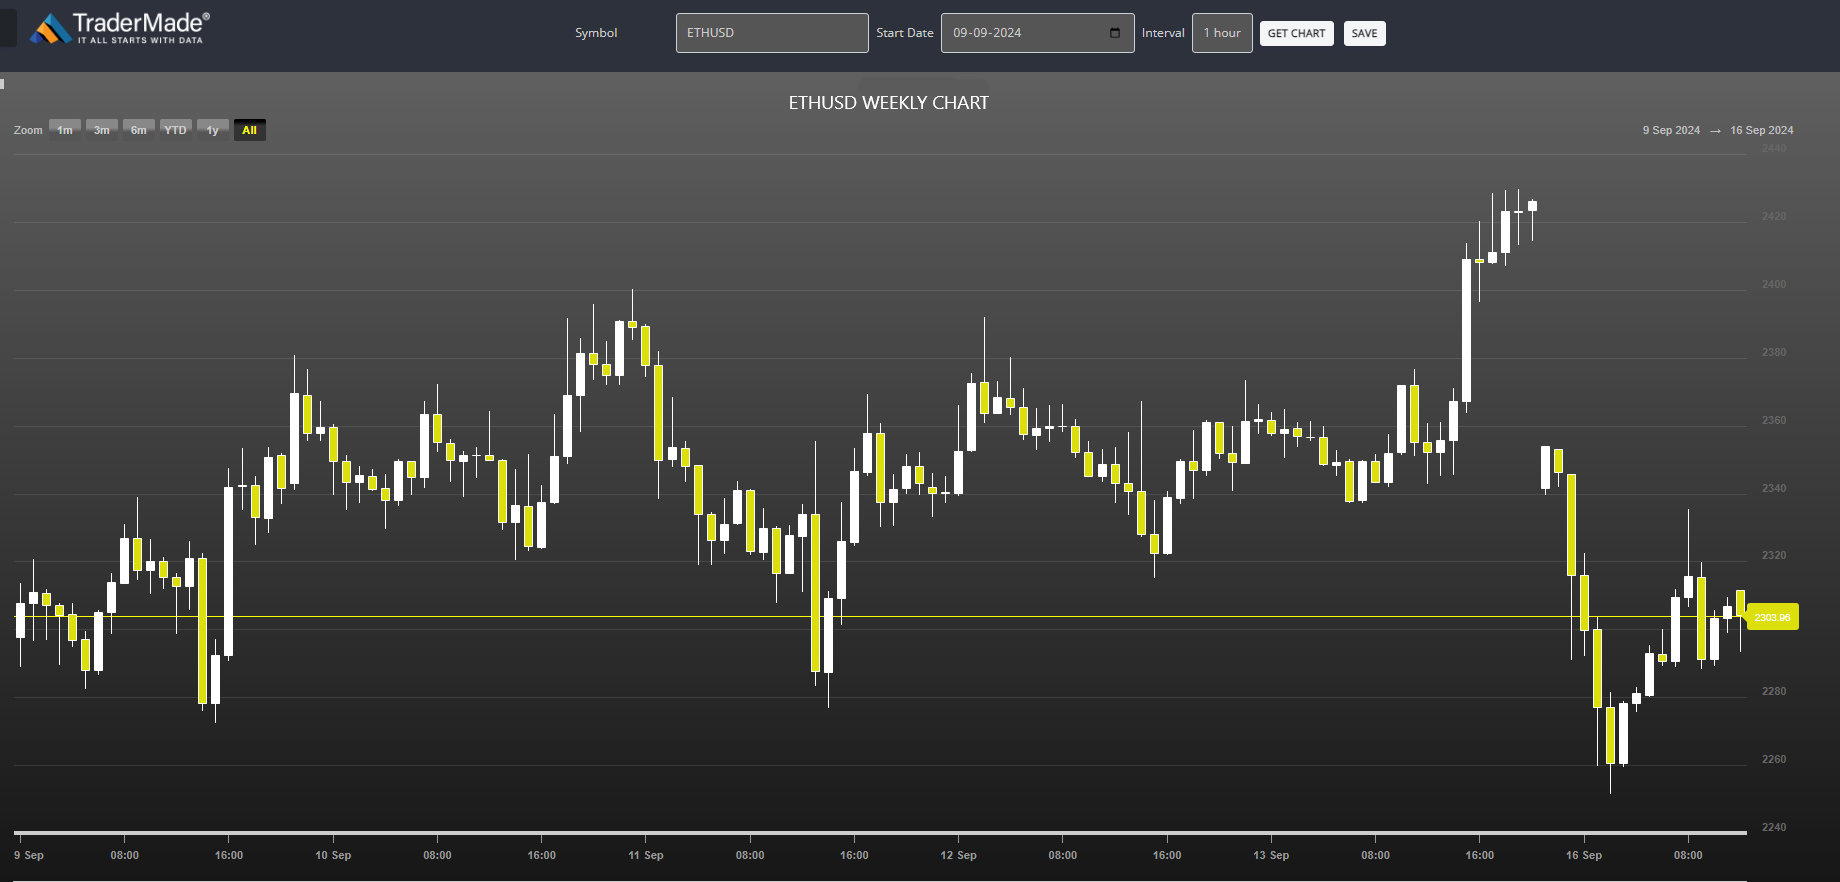
Task: Select the 6m zoom range
Action: (x=139, y=130)
